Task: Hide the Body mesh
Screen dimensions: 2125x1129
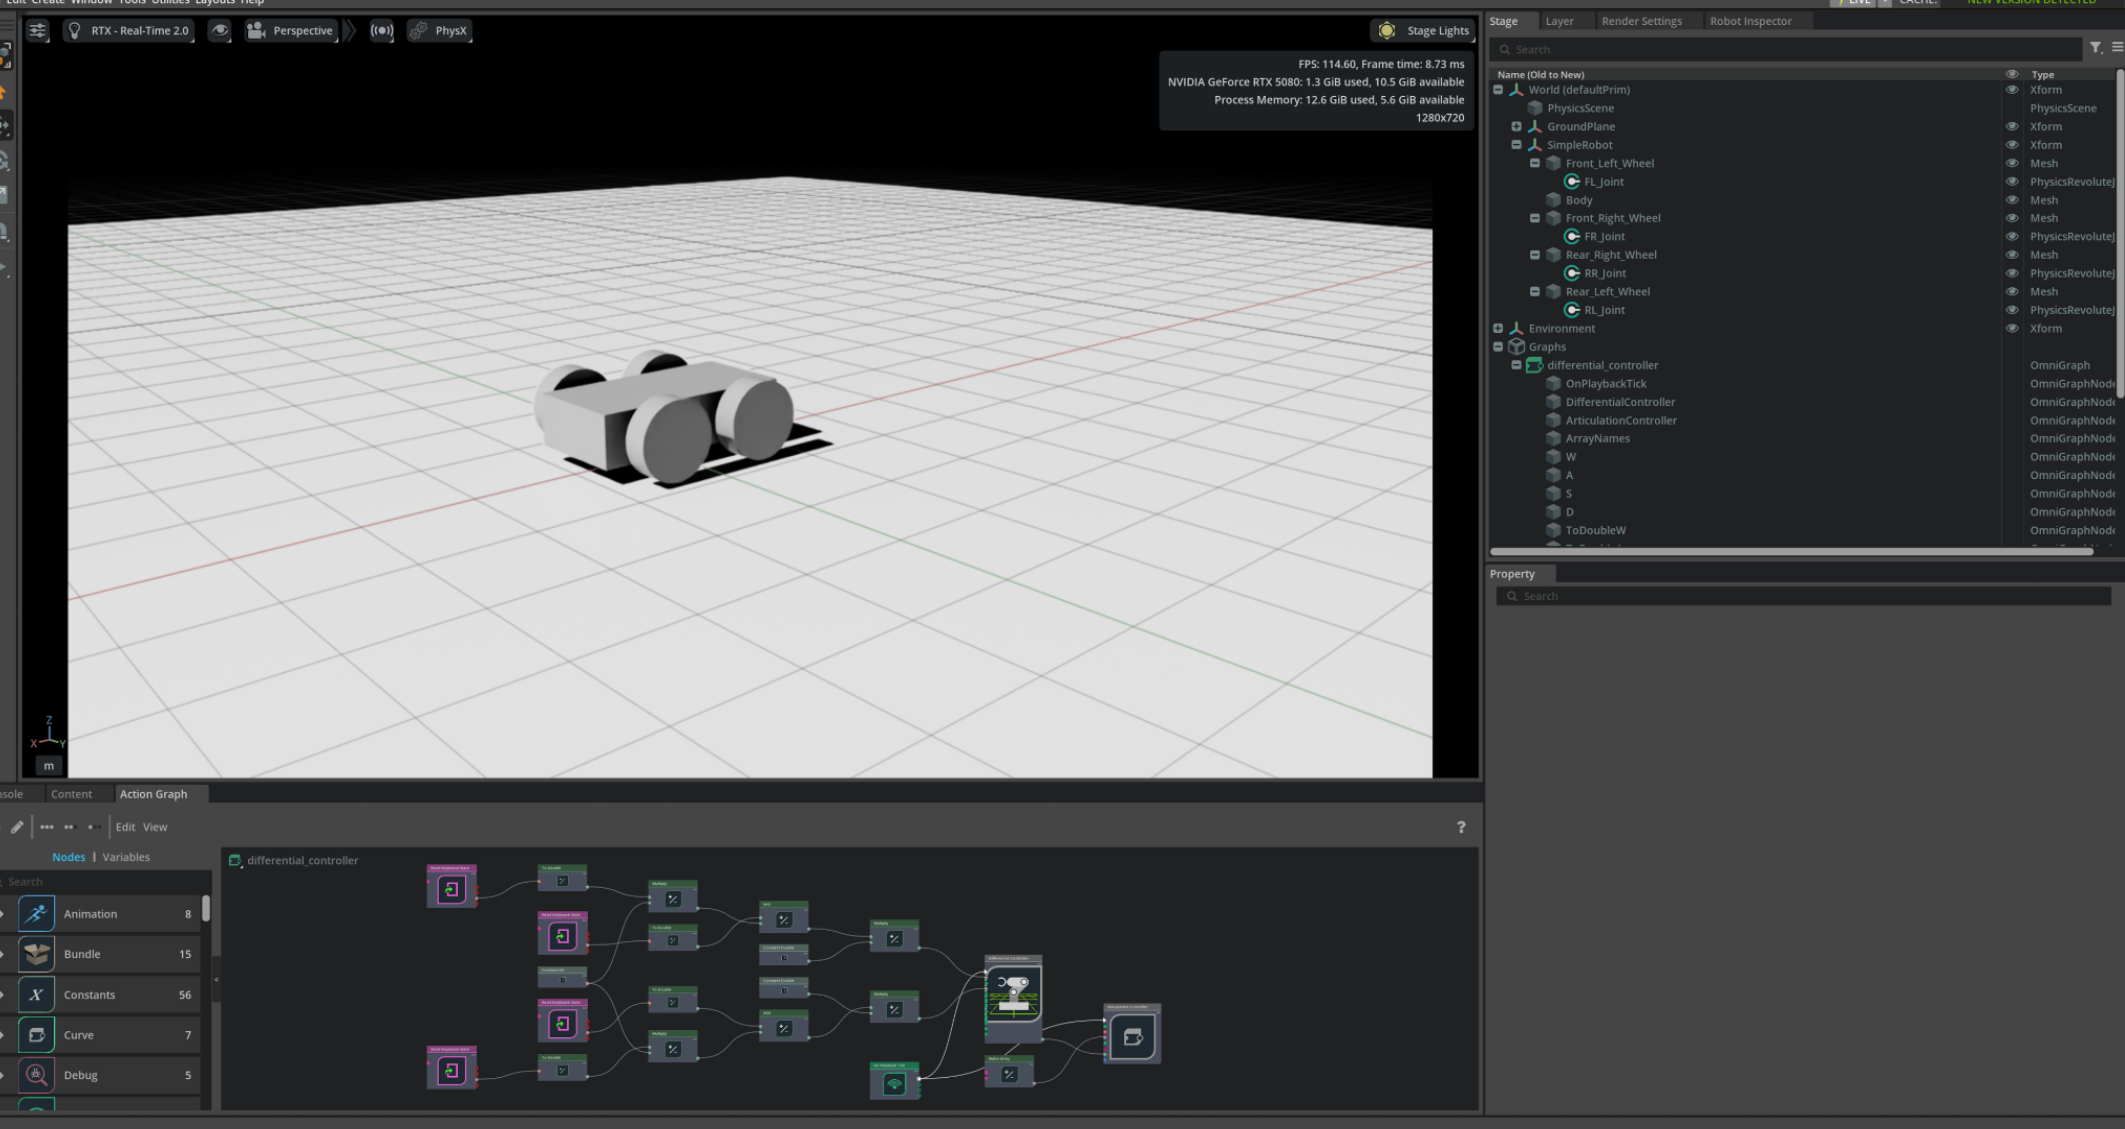Action: click(x=2012, y=200)
